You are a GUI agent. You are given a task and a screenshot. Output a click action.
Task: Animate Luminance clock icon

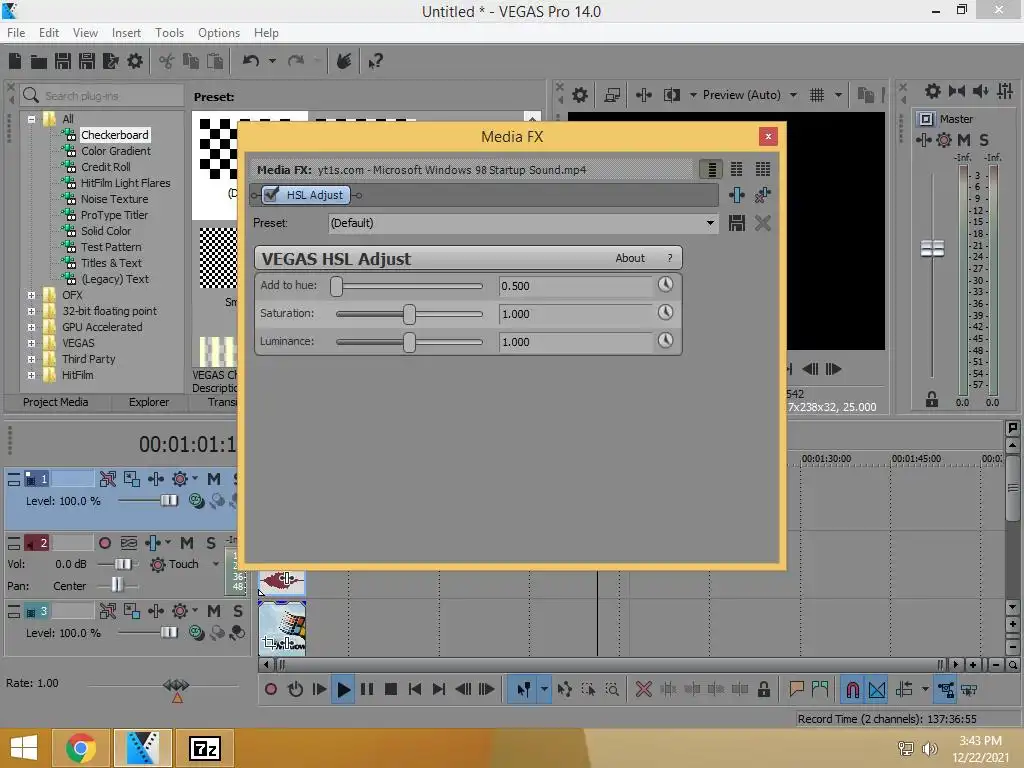[665, 340]
